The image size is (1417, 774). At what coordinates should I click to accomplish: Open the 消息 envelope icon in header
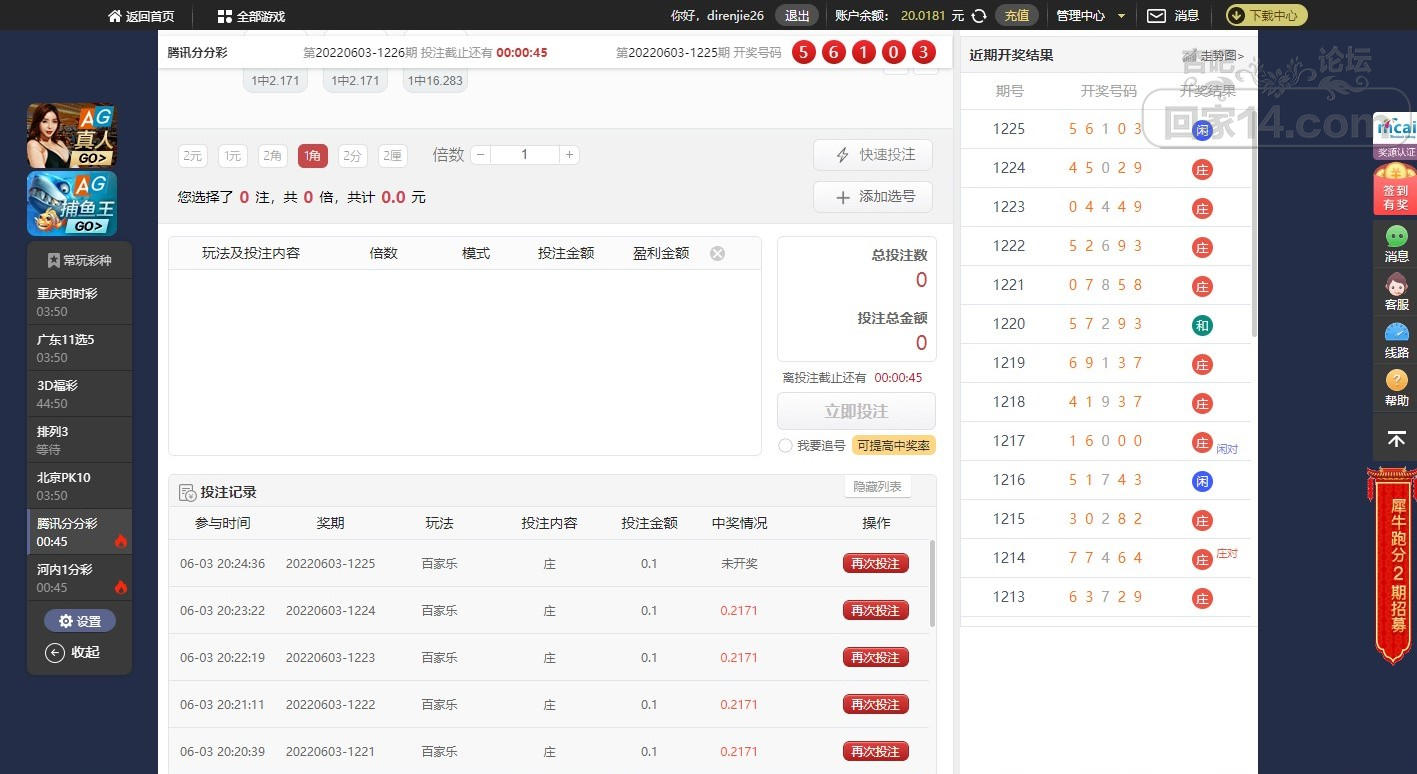point(1156,16)
